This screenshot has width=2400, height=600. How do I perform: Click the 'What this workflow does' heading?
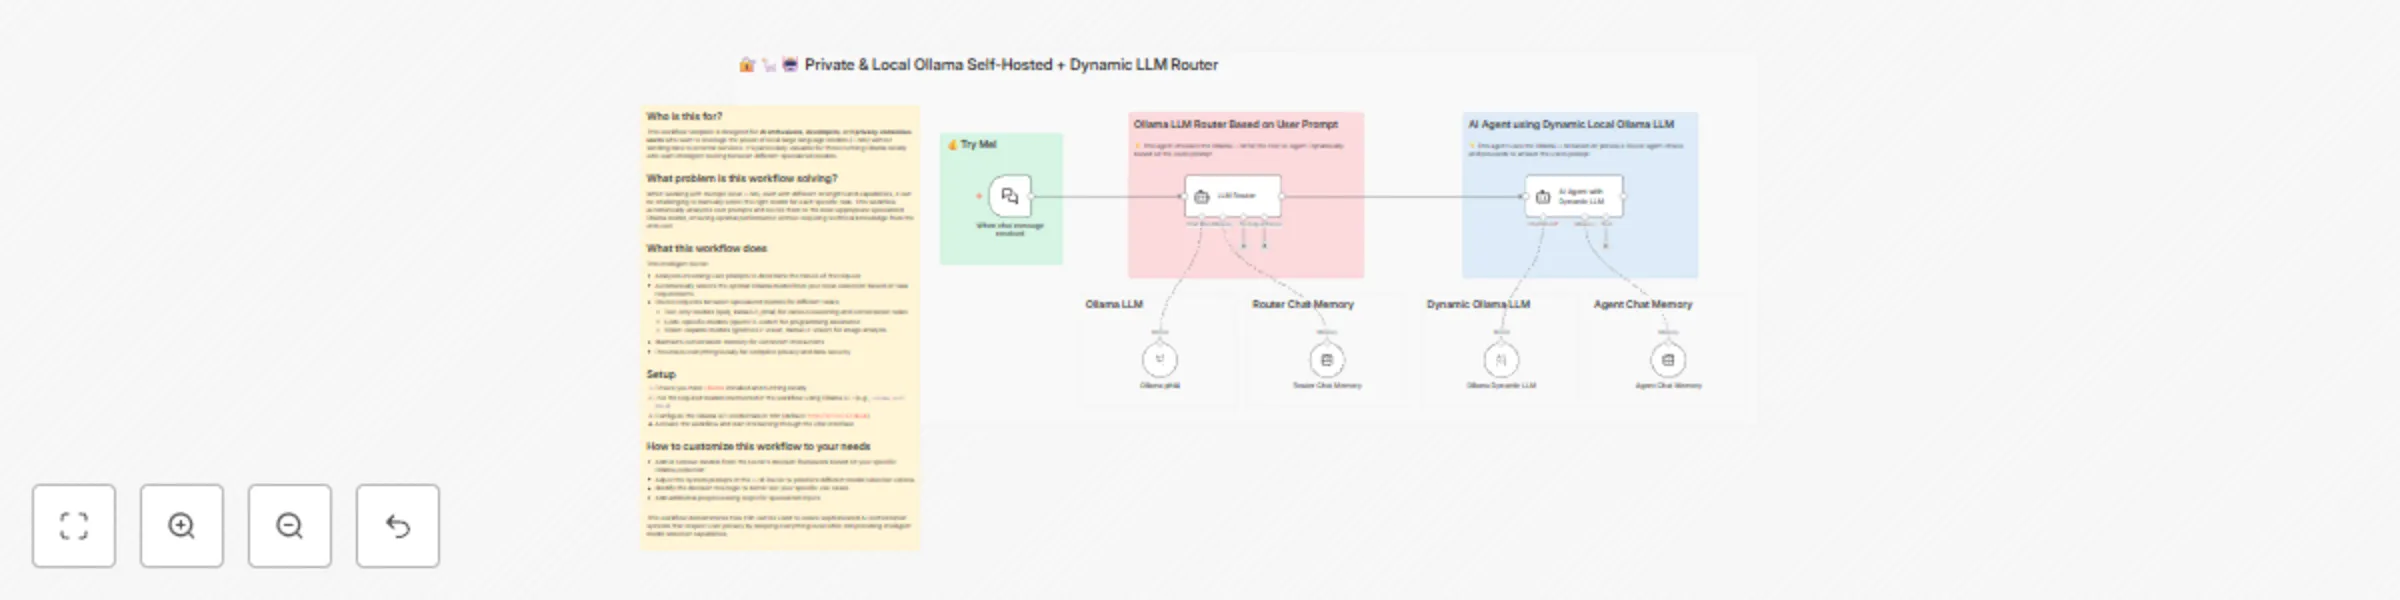pyautogui.click(x=706, y=248)
